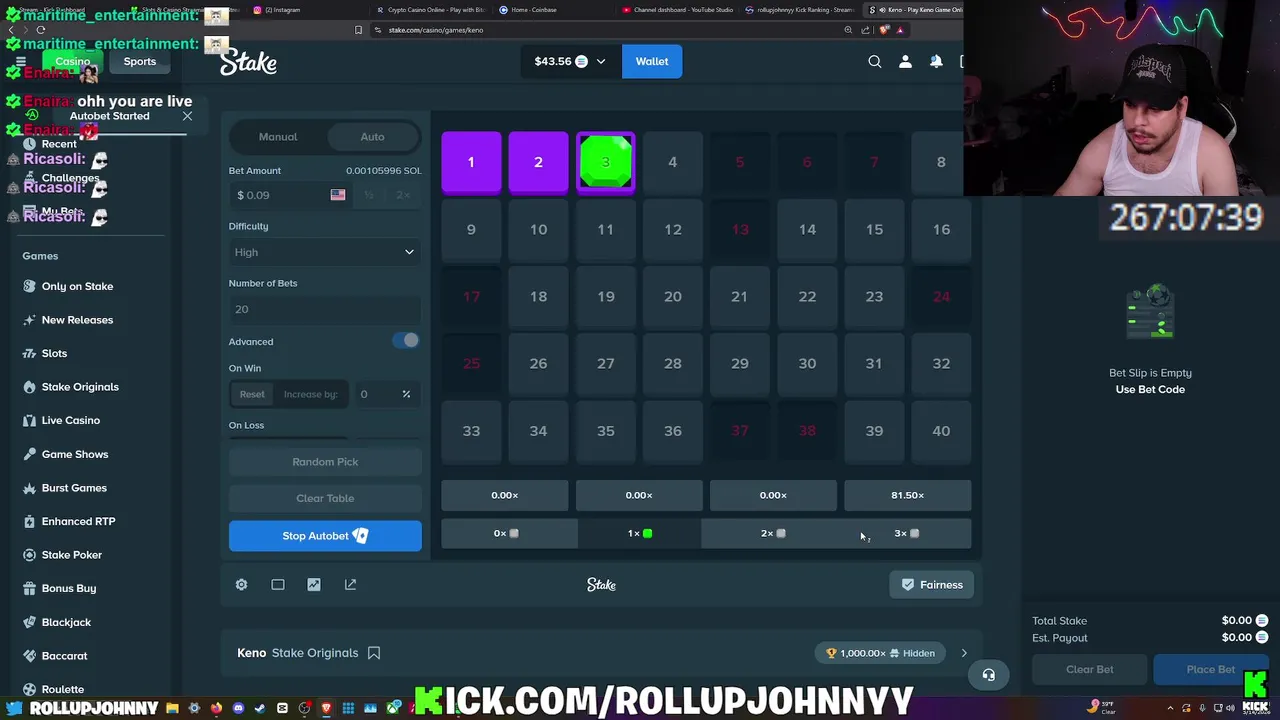Dismiss the Autobet Started notification
The image size is (1280, 720).
click(187, 116)
